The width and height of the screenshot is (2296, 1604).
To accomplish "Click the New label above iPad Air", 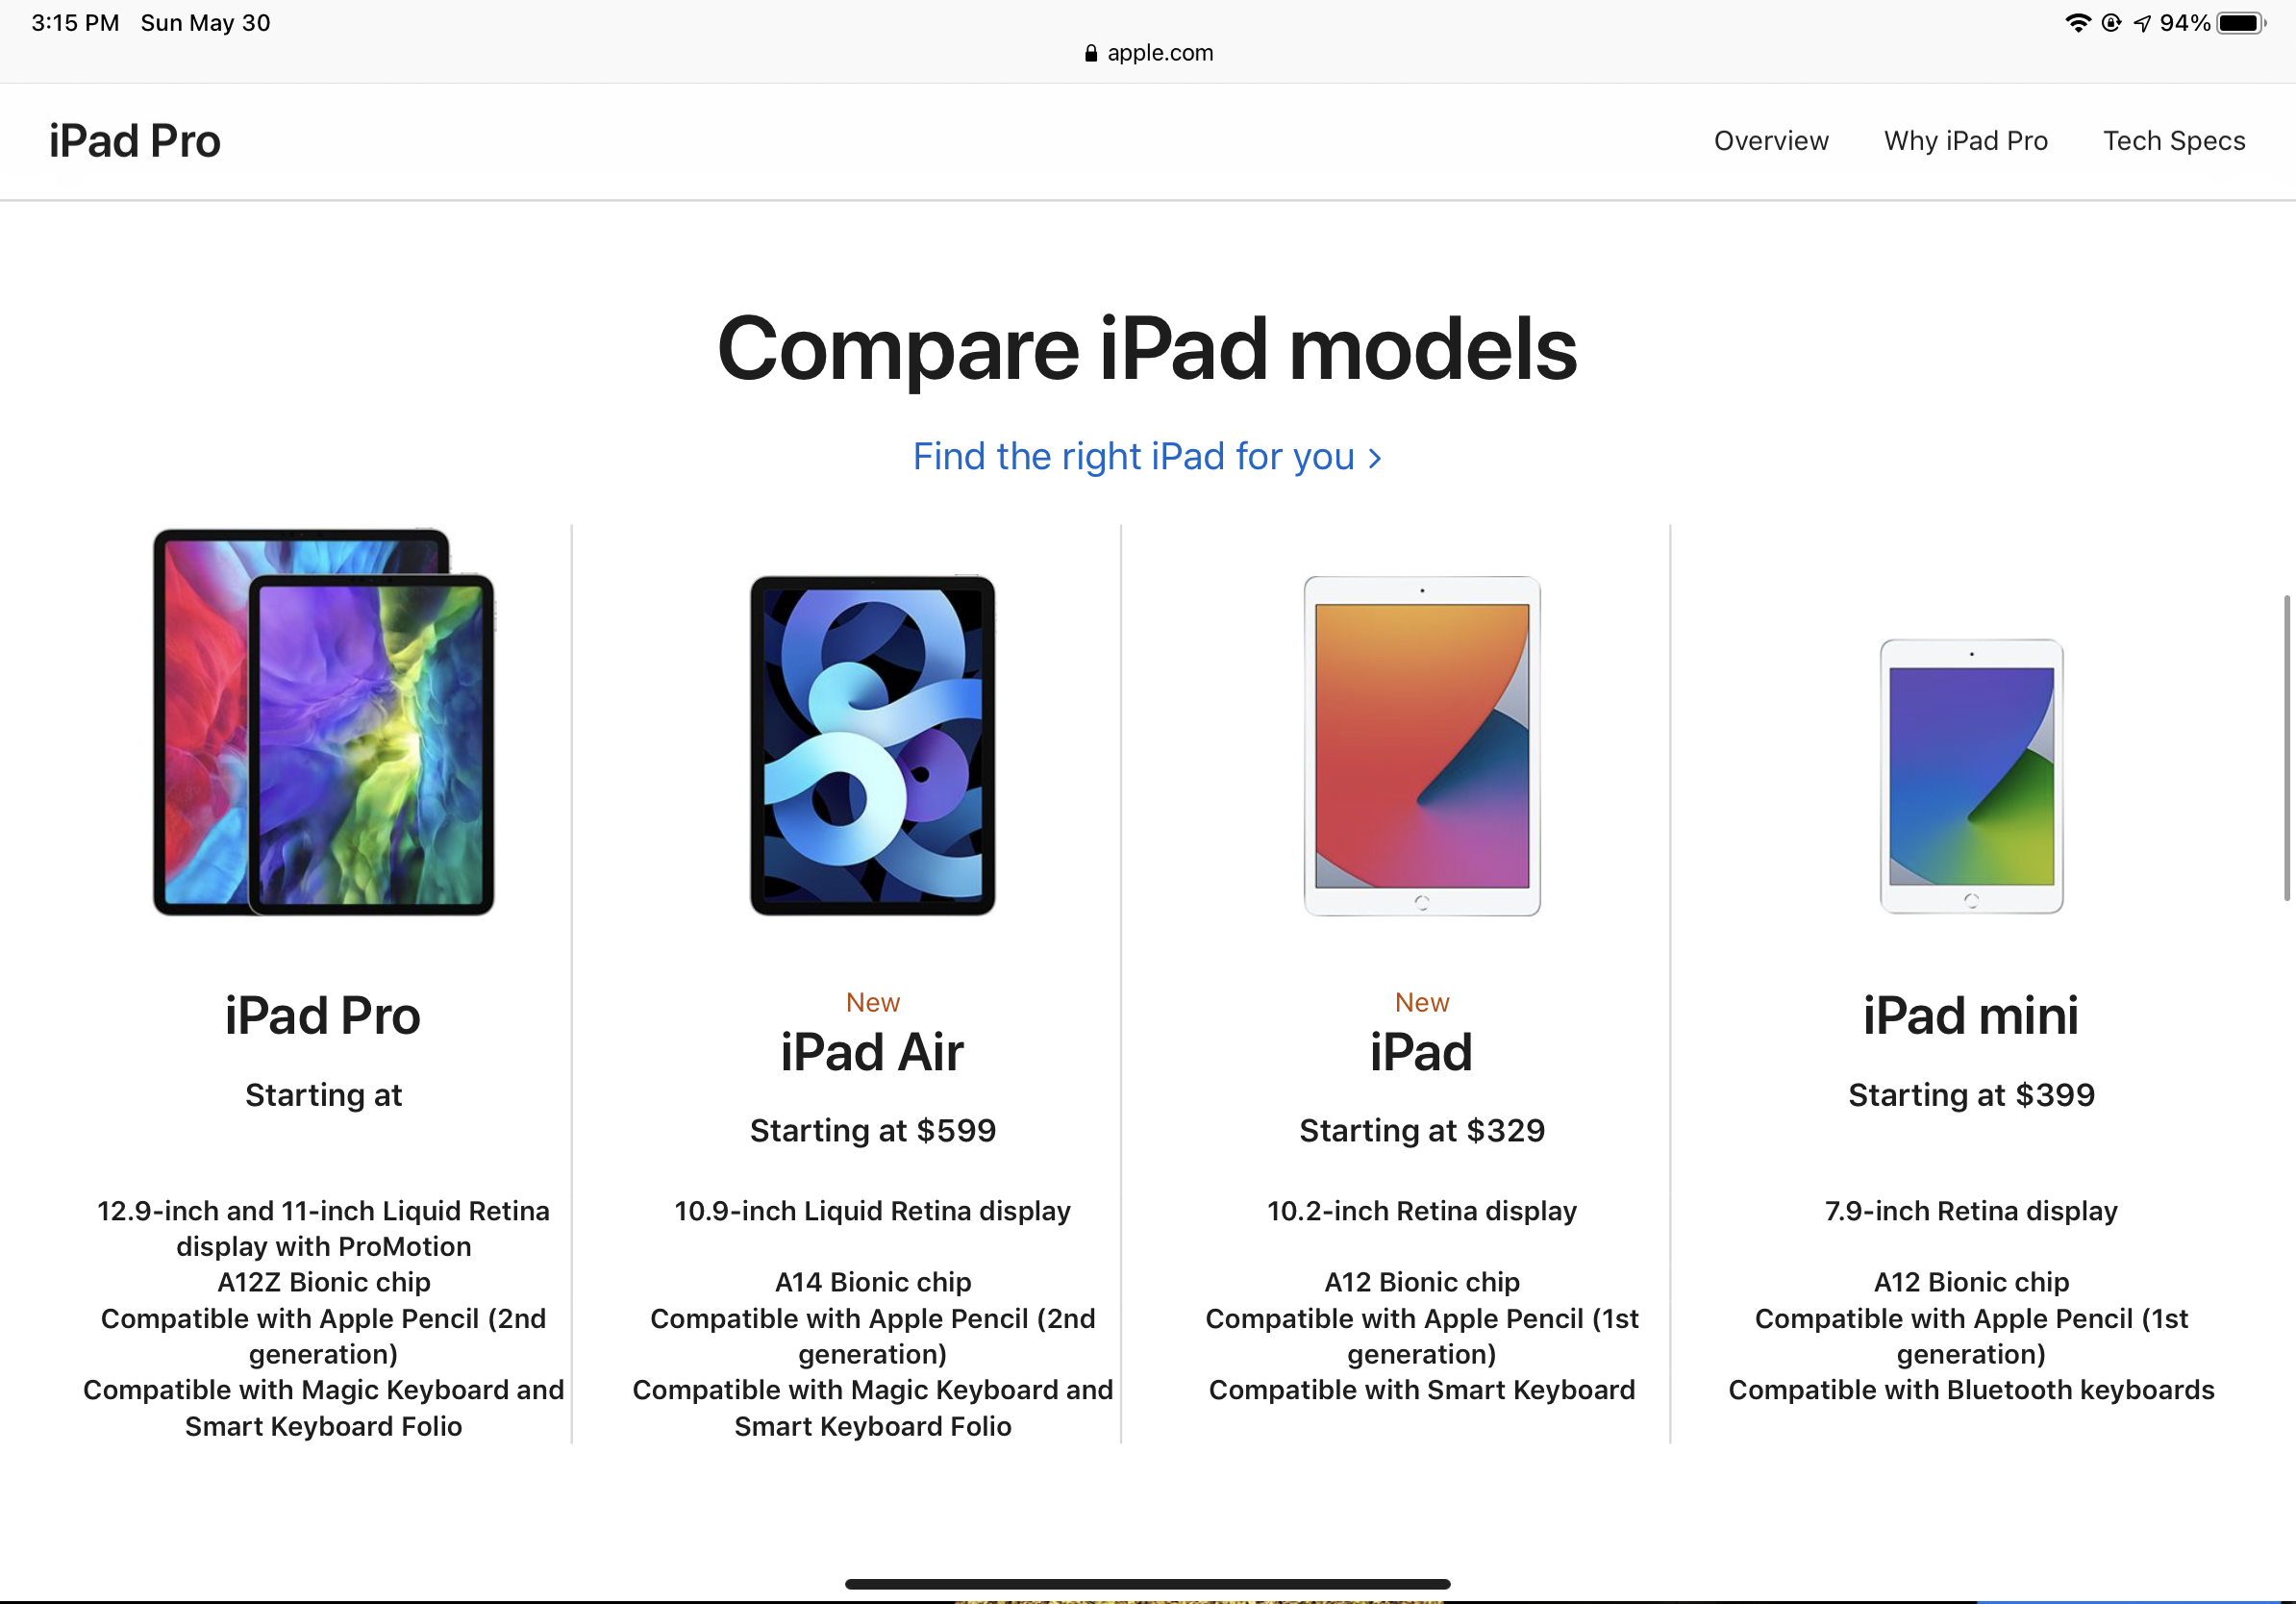I will point(873,1002).
